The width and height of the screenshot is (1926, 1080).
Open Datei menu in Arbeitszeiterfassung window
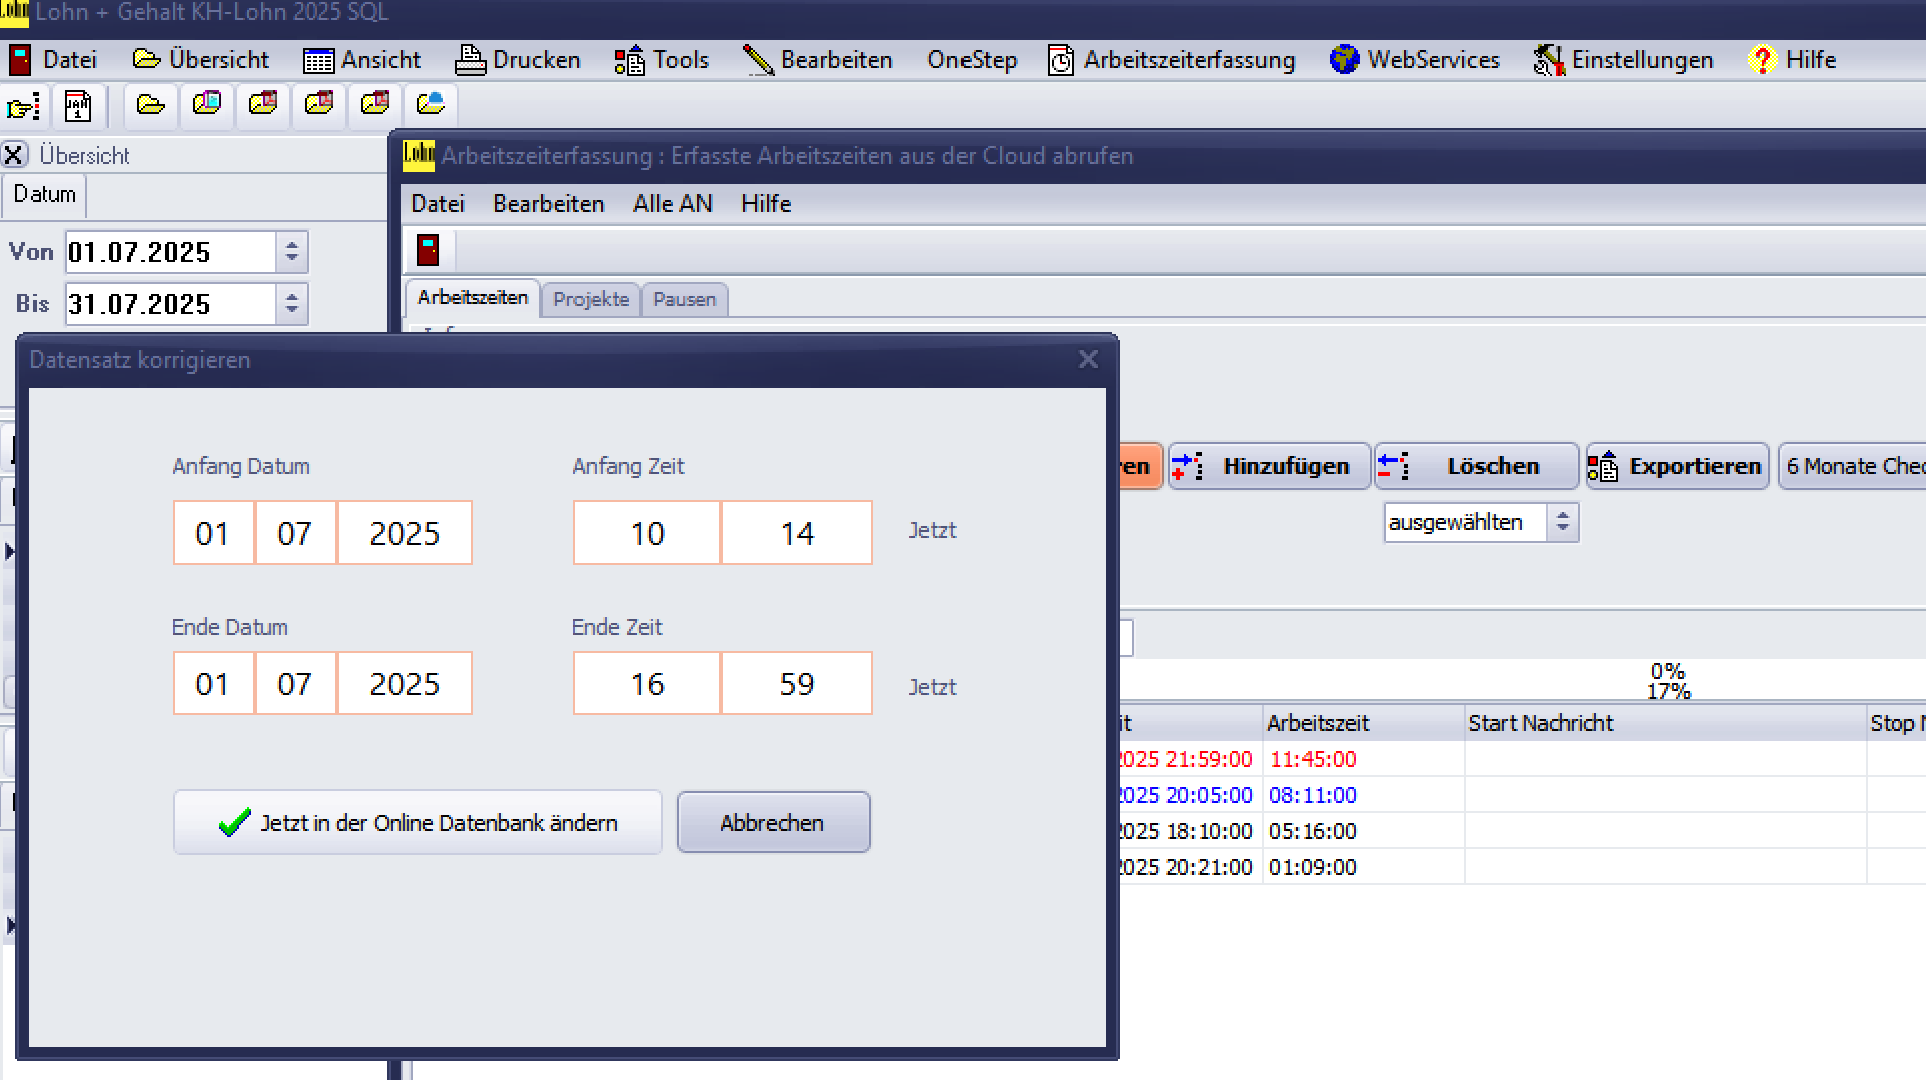[x=438, y=204]
